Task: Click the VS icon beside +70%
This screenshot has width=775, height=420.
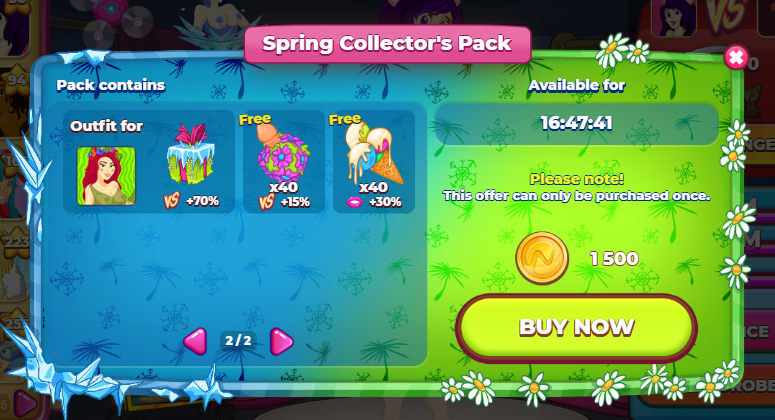Action: click(171, 201)
